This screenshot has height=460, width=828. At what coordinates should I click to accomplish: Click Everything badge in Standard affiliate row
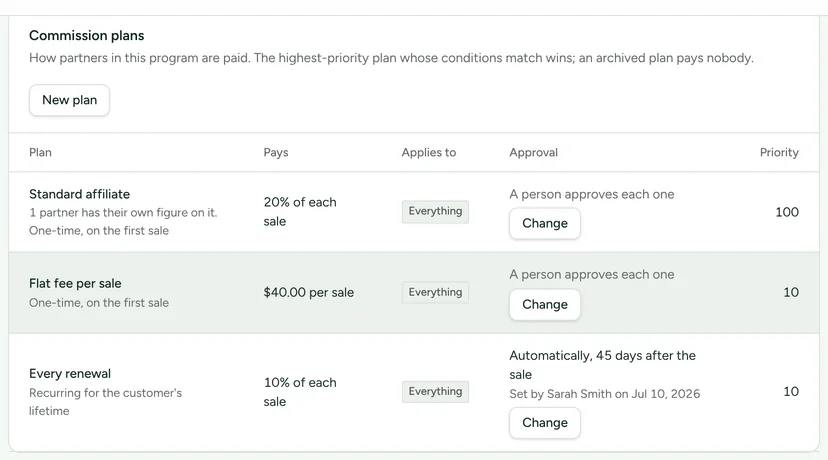(x=435, y=211)
